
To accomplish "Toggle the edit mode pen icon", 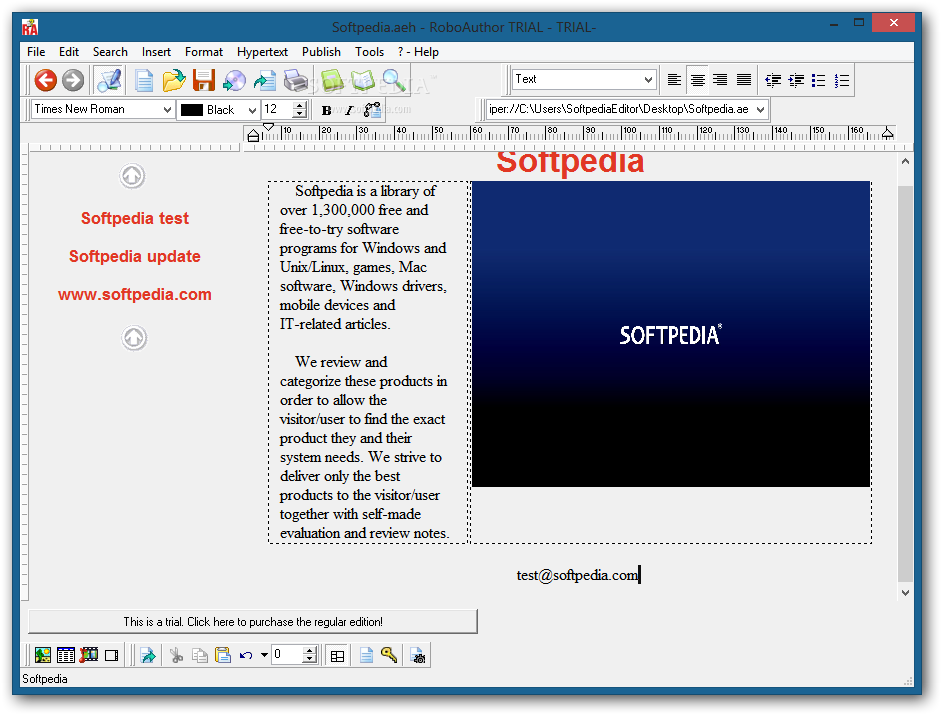I will point(109,80).
